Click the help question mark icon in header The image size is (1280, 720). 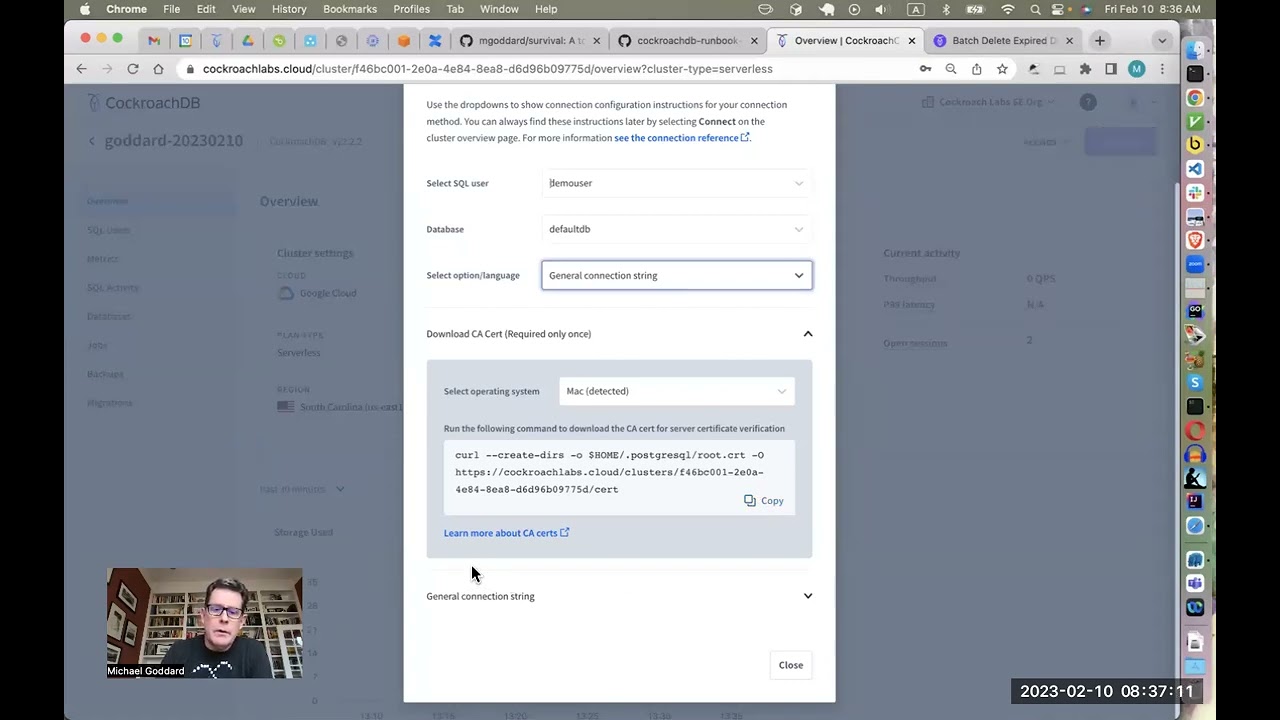[x=1088, y=102]
